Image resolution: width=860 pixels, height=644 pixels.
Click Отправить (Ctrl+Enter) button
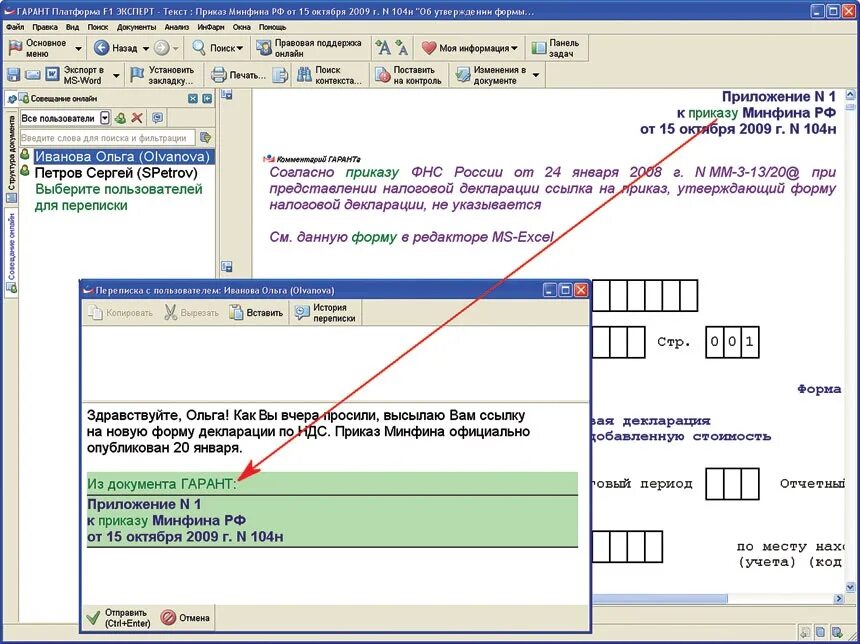coord(118,618)
